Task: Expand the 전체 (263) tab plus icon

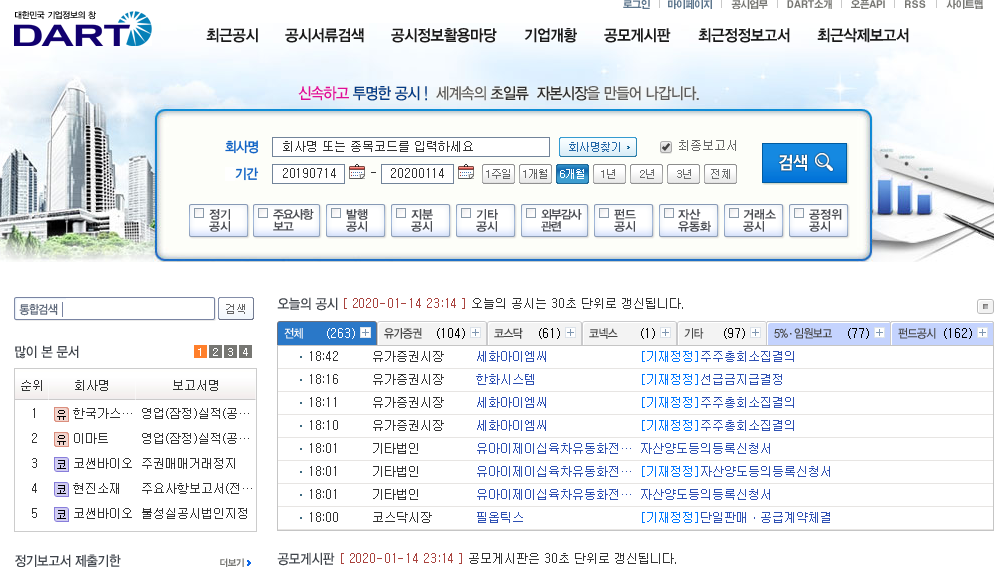Action: click(x=366, y=332)
